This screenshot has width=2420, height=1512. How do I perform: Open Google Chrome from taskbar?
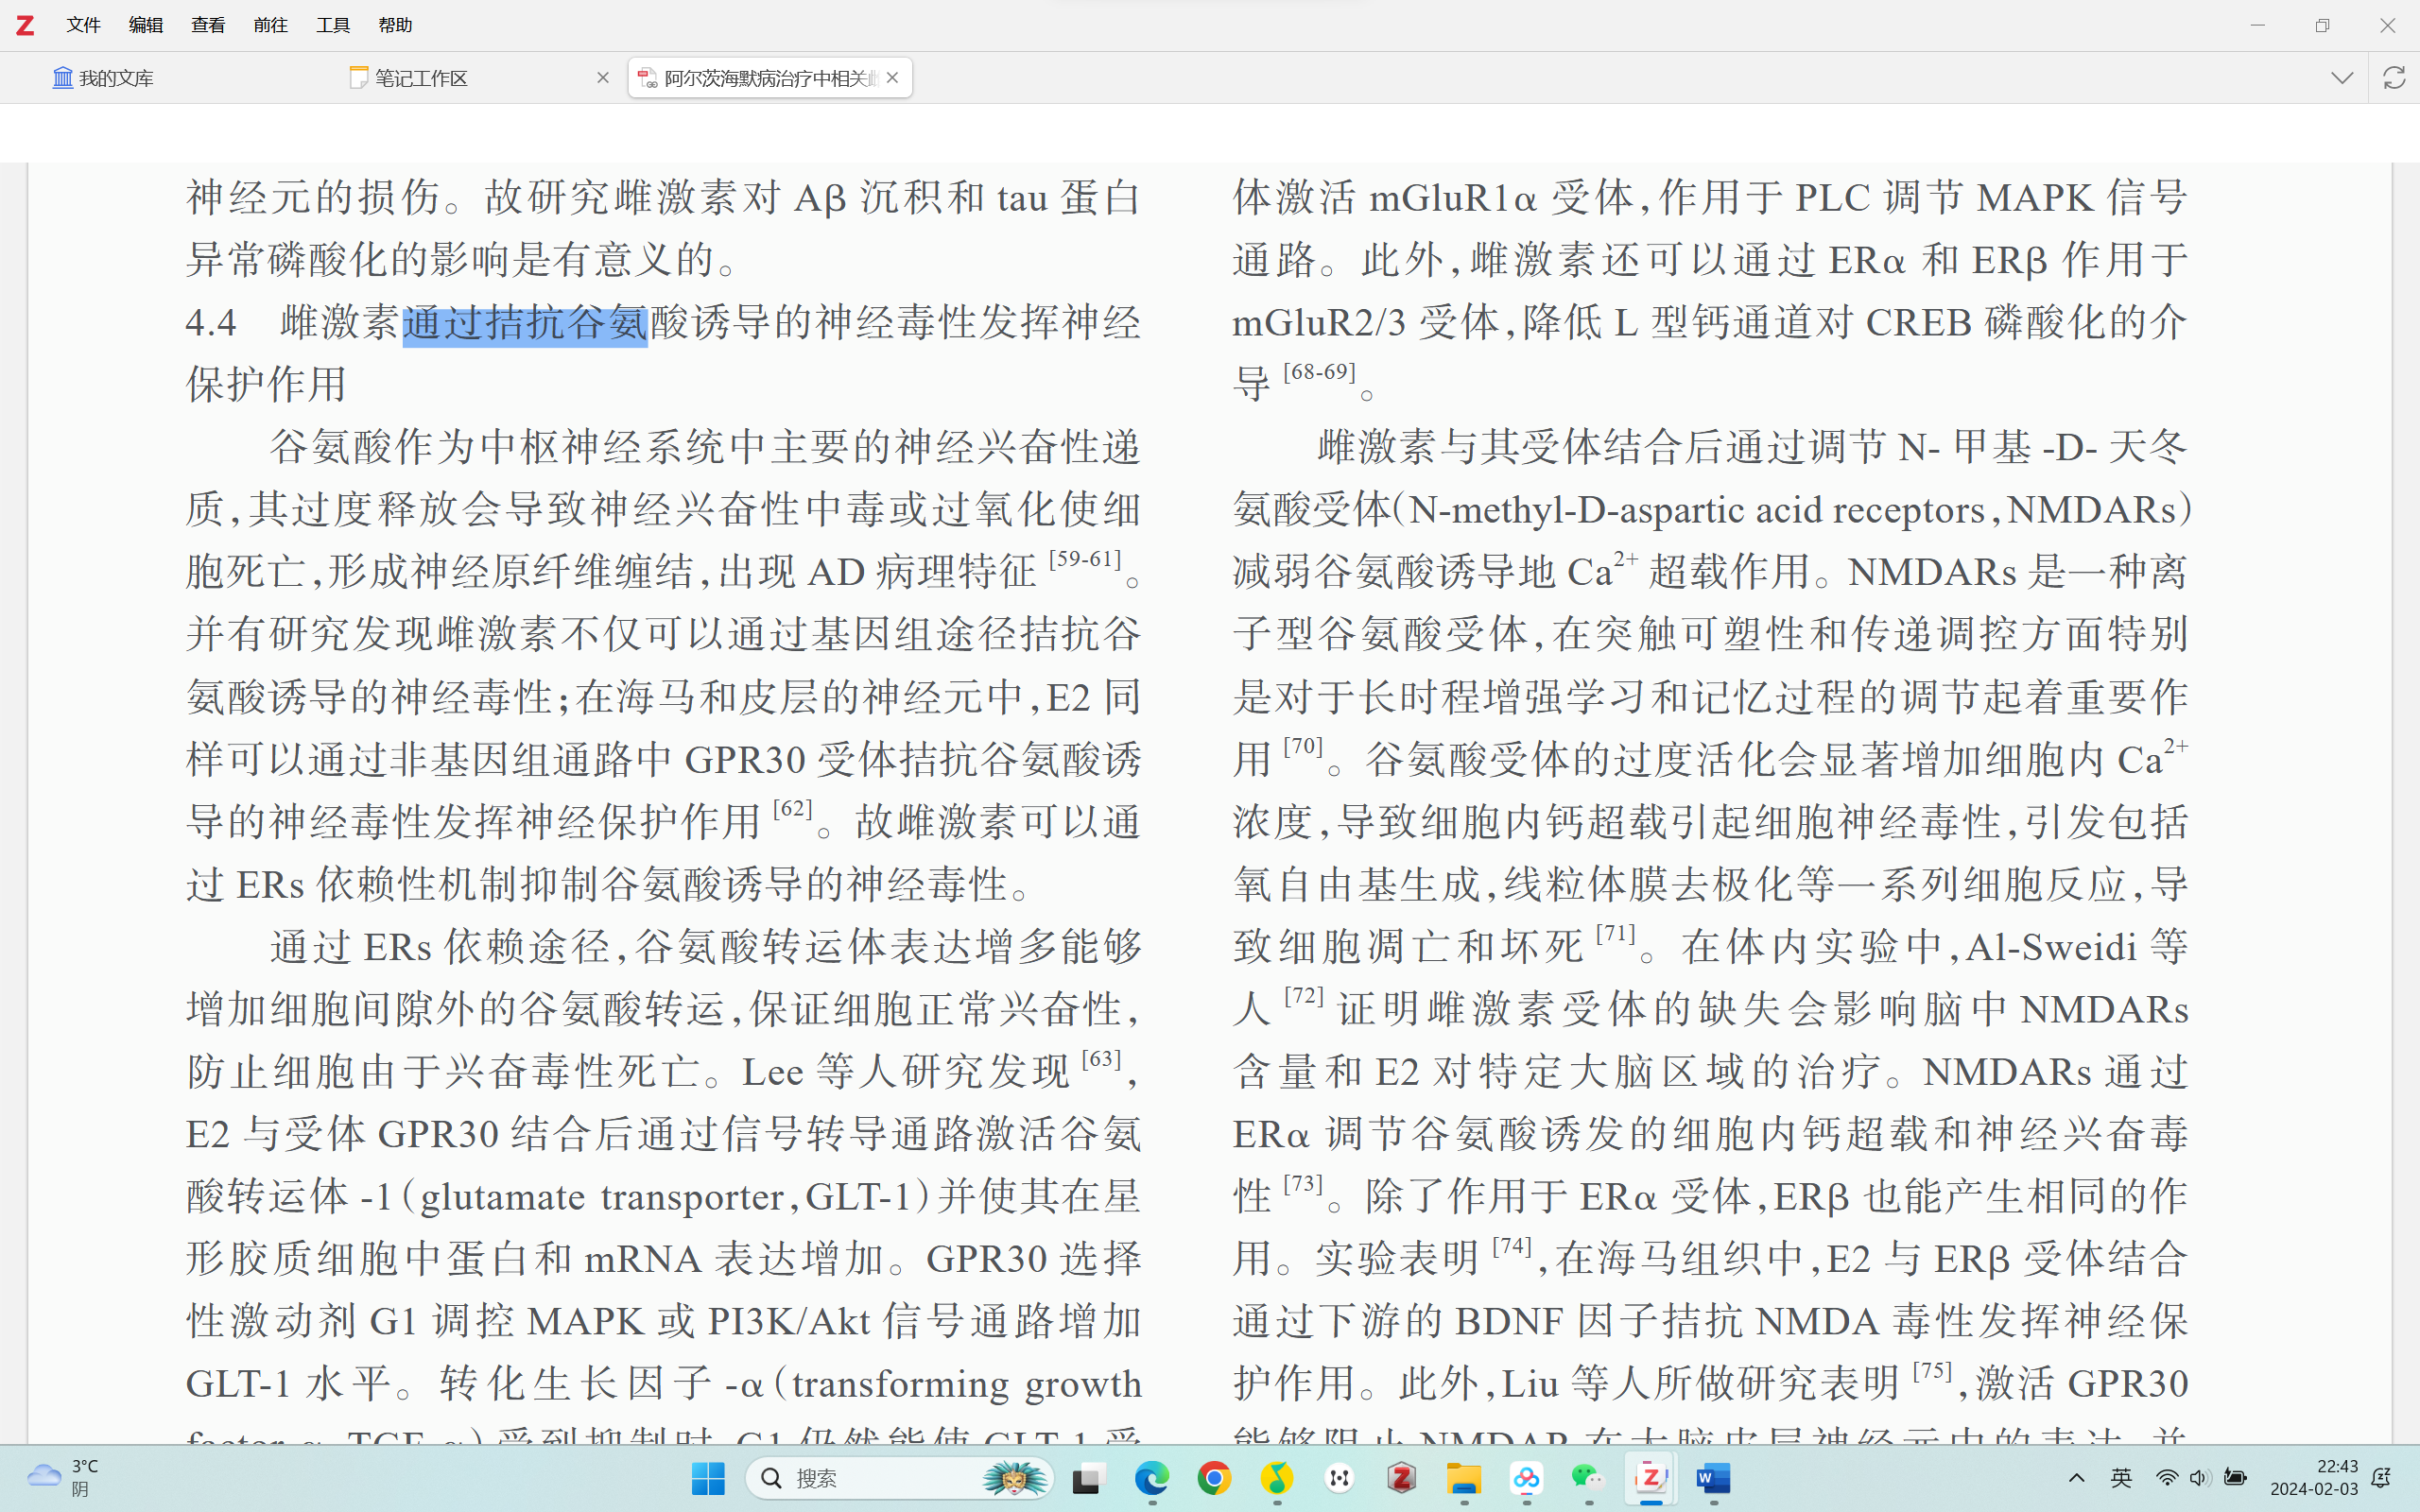pyautogui.click(x=1214, y=1478)
